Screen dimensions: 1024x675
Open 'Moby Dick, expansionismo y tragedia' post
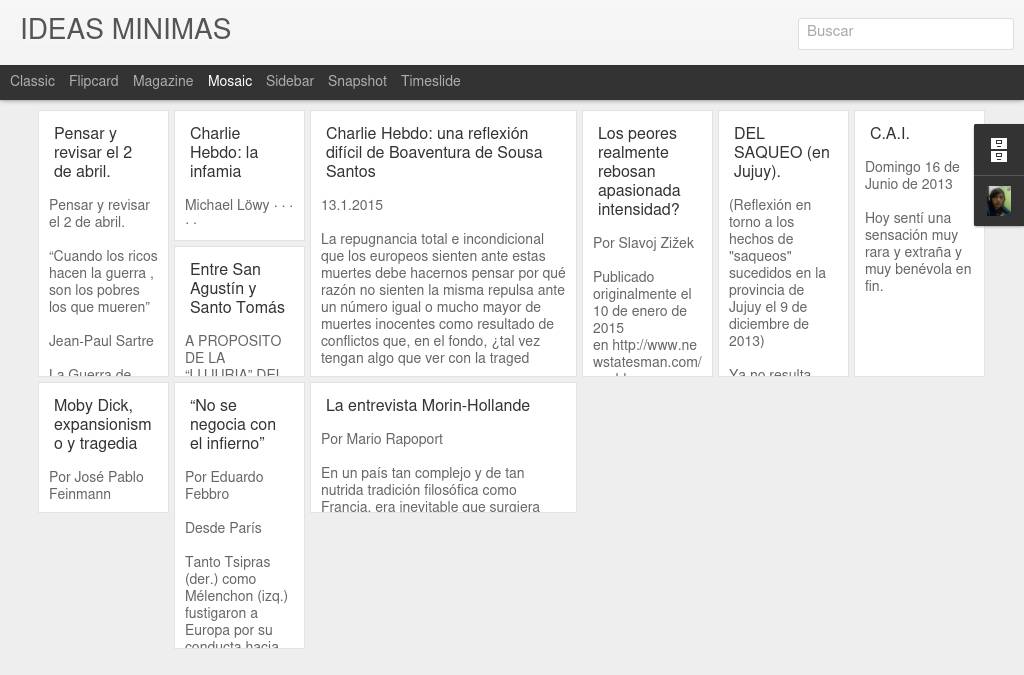(102, 425)
